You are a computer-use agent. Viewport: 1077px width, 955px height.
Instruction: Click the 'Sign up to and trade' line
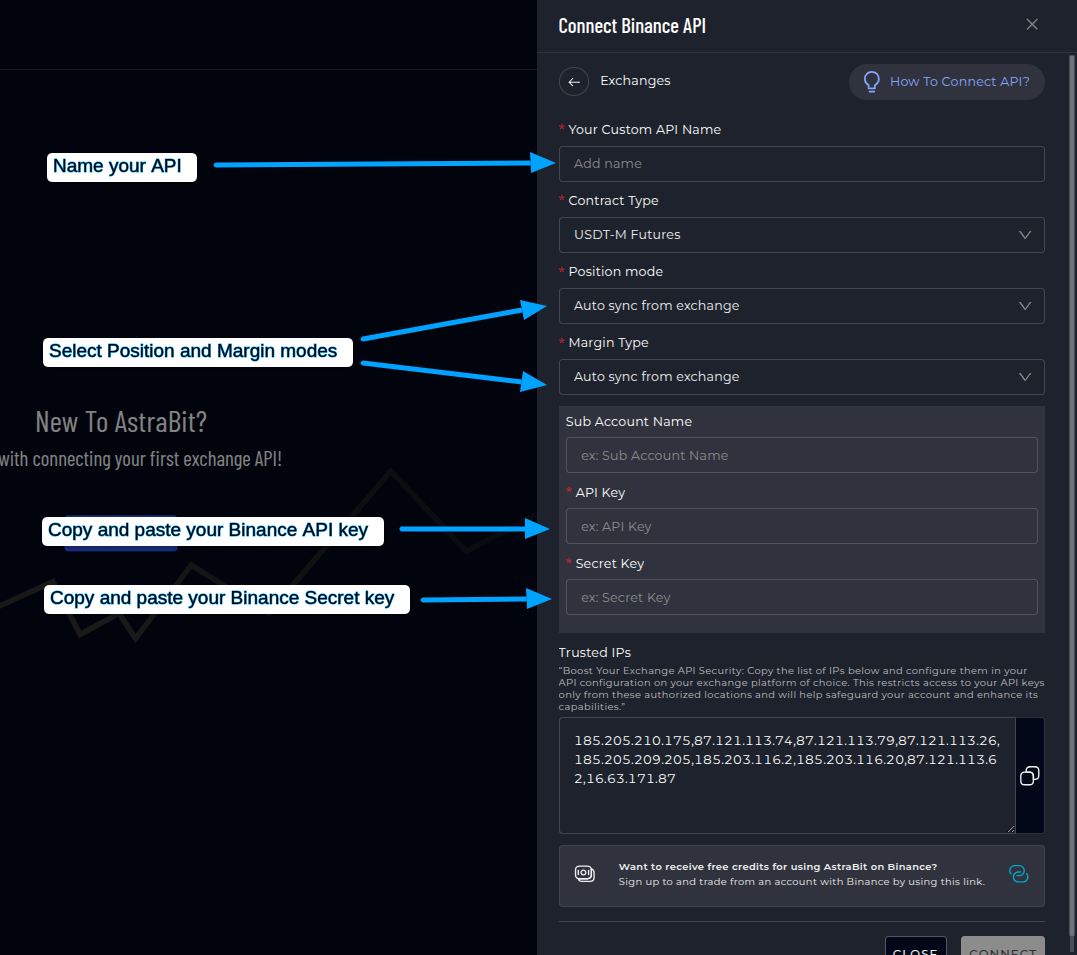[x=802, y=881]
